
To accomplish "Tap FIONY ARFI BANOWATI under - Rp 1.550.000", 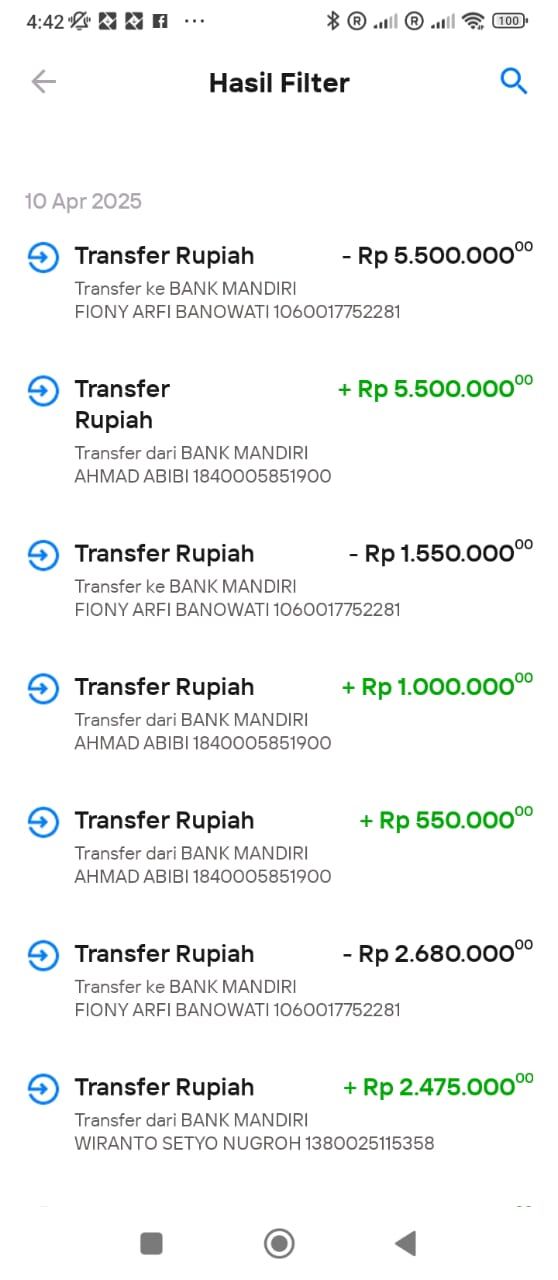I will 172,609.
